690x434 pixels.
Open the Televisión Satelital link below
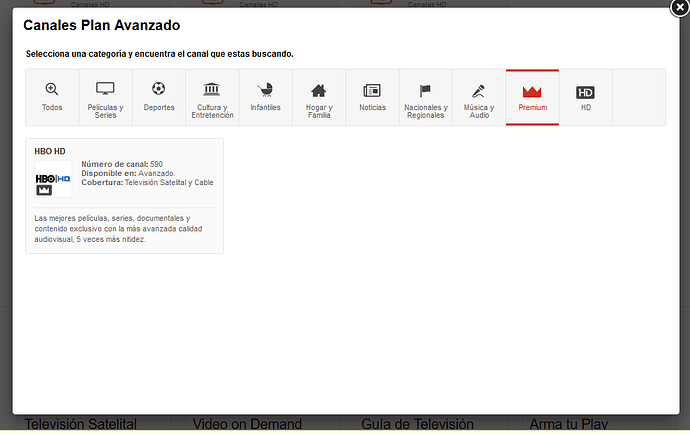pyautogui.click(x=81, y=424)
